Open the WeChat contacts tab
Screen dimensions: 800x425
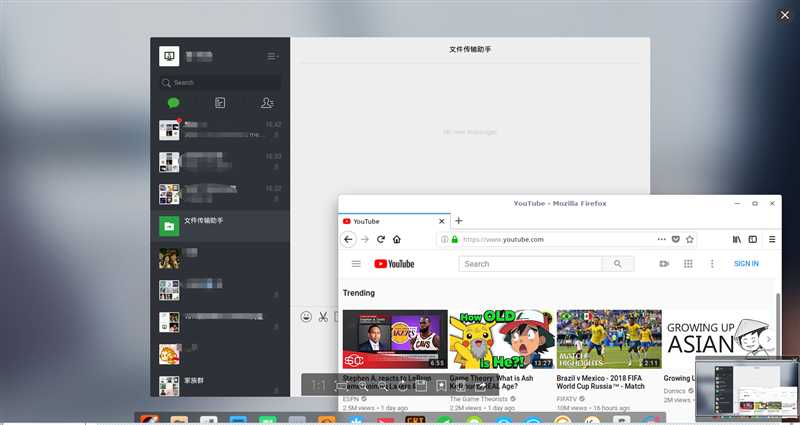click(x=267, y=103)
